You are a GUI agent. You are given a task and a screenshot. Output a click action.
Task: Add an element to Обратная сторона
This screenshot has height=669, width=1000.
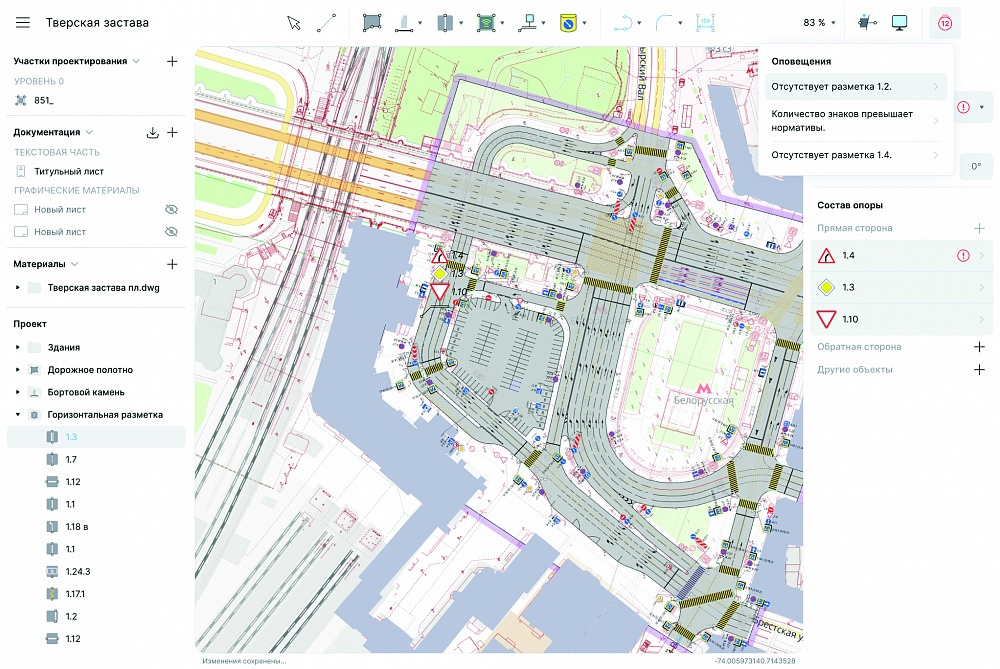(980, 347)
